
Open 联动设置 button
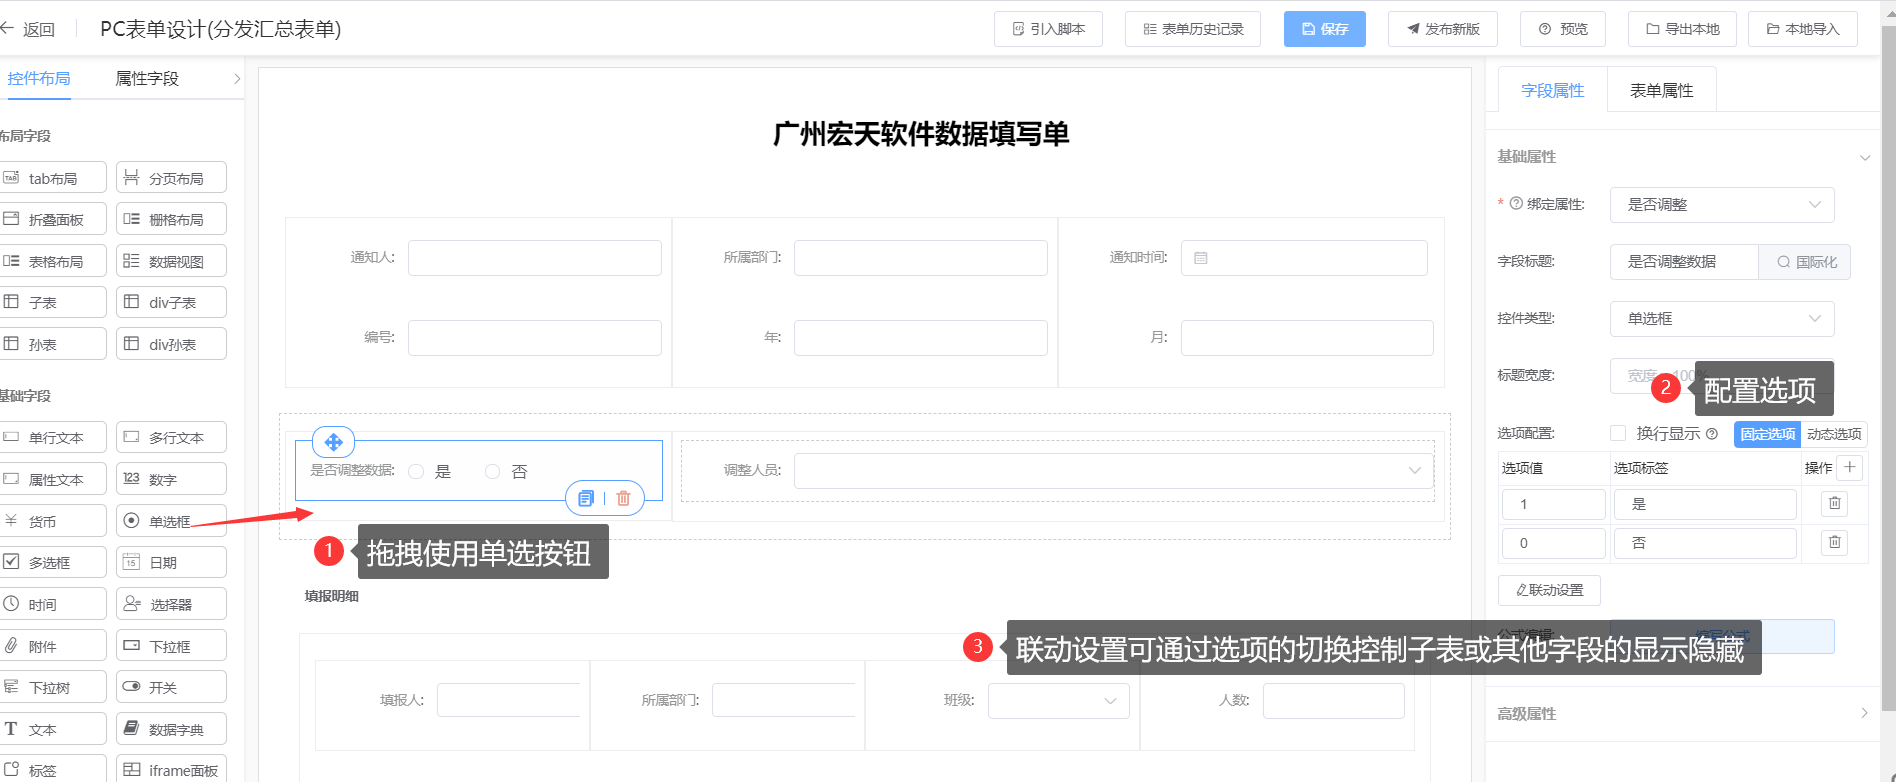[x=1549, y=590]
